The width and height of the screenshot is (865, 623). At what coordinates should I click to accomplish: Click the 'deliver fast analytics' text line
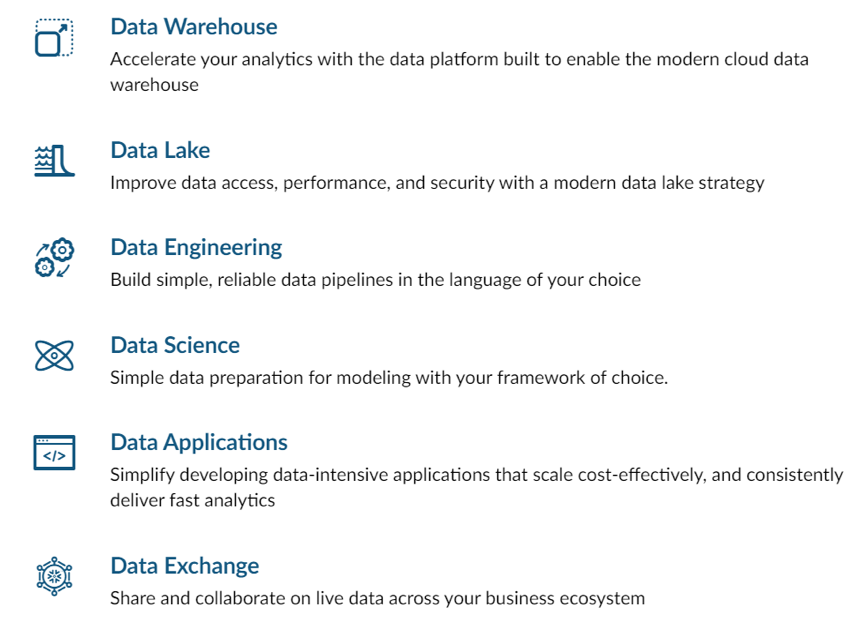click(x=193, y=500)
